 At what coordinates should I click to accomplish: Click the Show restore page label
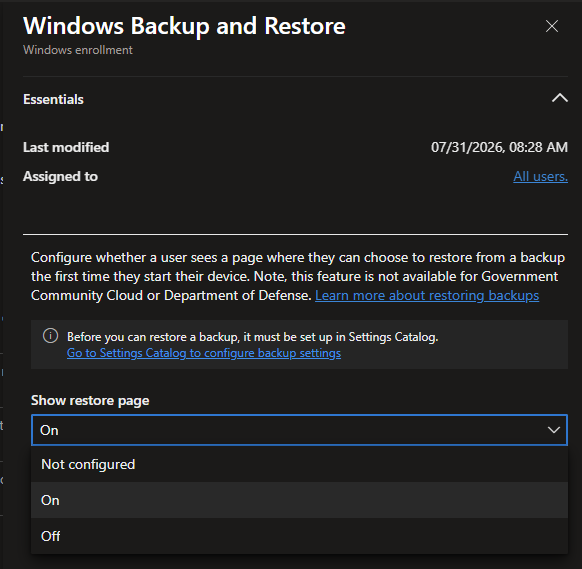click(x=90, y=400)
